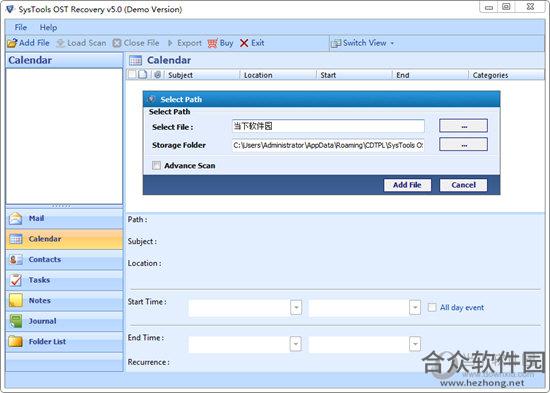Click the document column header icon

pyautogui.click(x=142, y=74)
